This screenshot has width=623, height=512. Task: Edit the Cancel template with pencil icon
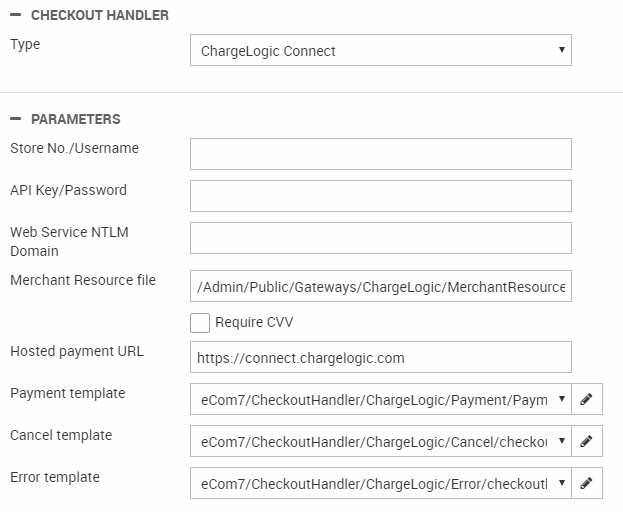point(587,442)
